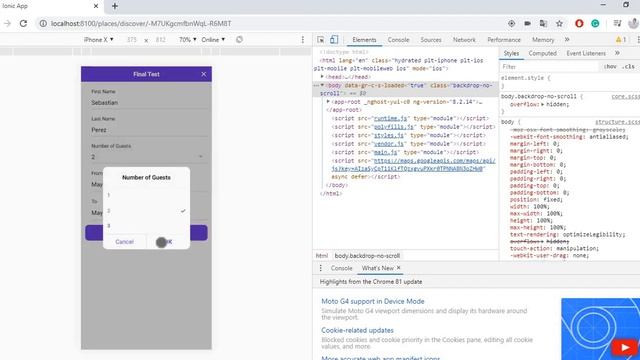Viewport: 640px width, 360px height.
Task: Activate the inspect element picker
Action: coord(320,40)
